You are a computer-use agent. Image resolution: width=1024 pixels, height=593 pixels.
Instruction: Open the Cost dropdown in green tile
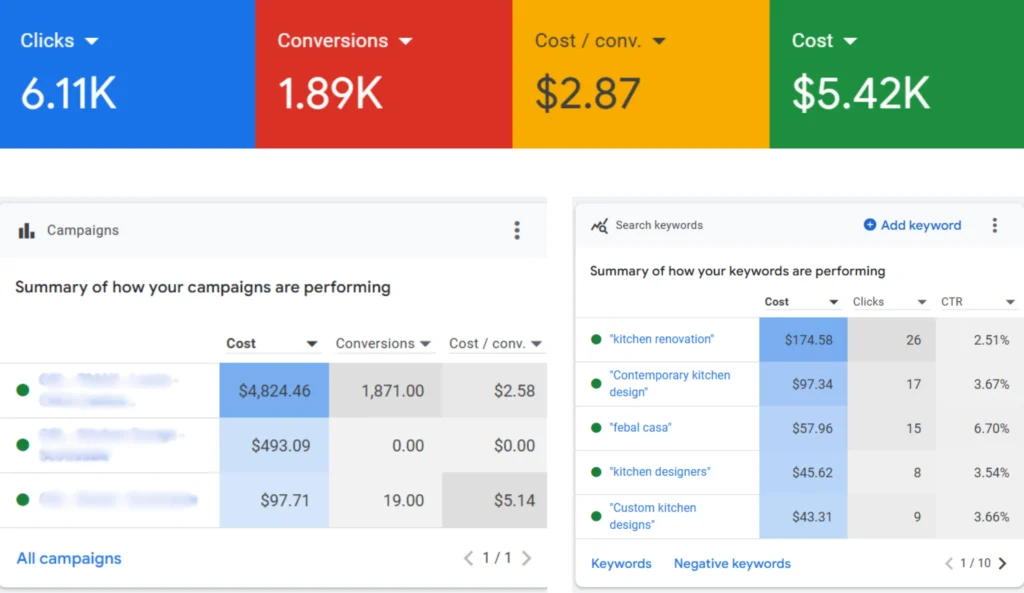coord(850,41)
